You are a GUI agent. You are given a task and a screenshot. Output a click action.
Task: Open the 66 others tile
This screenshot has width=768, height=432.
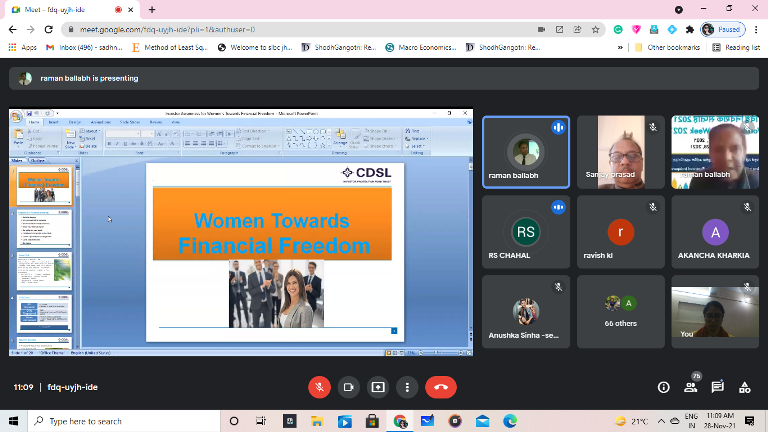(621, 312)
